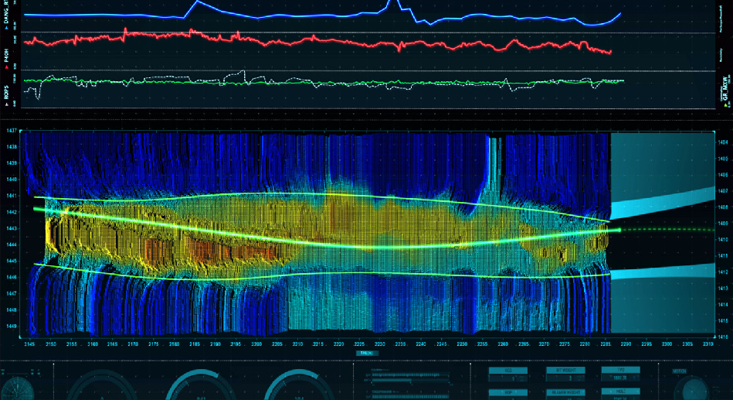This screenshot has height=400, width=733.
Task: Click the upper cyan projected boundary band
Action: (x=663, y=202)
